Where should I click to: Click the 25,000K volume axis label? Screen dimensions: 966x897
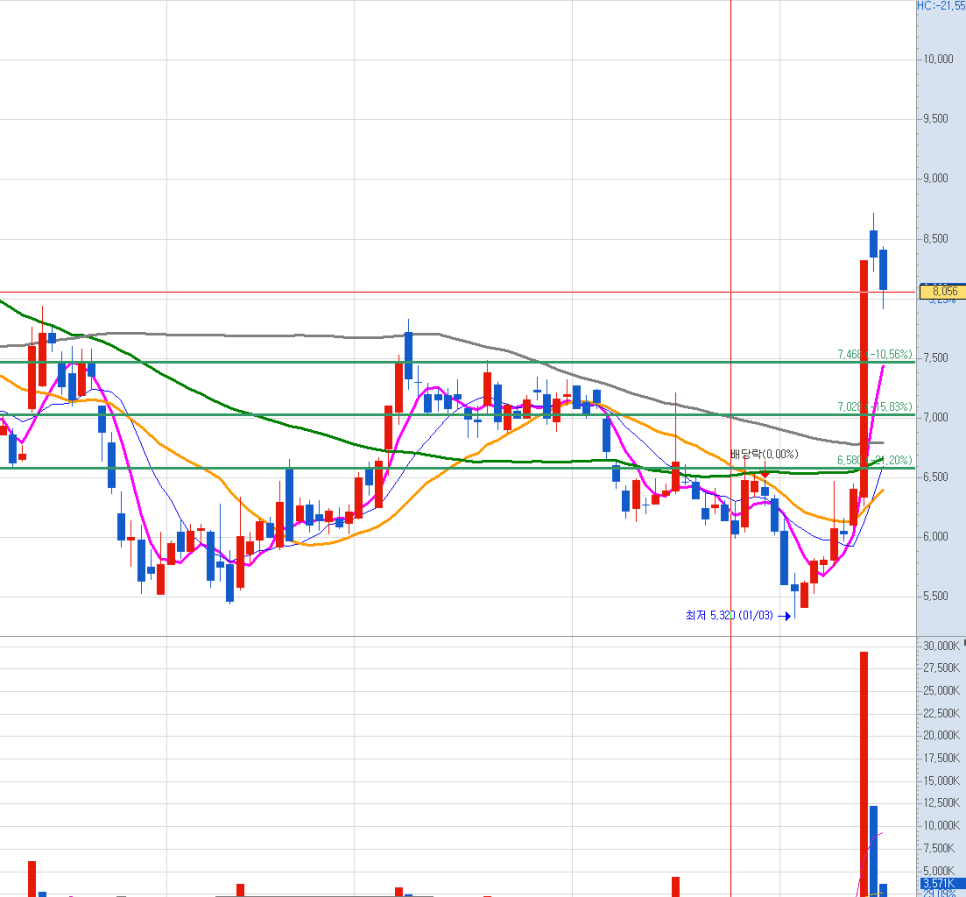(941, 691)
